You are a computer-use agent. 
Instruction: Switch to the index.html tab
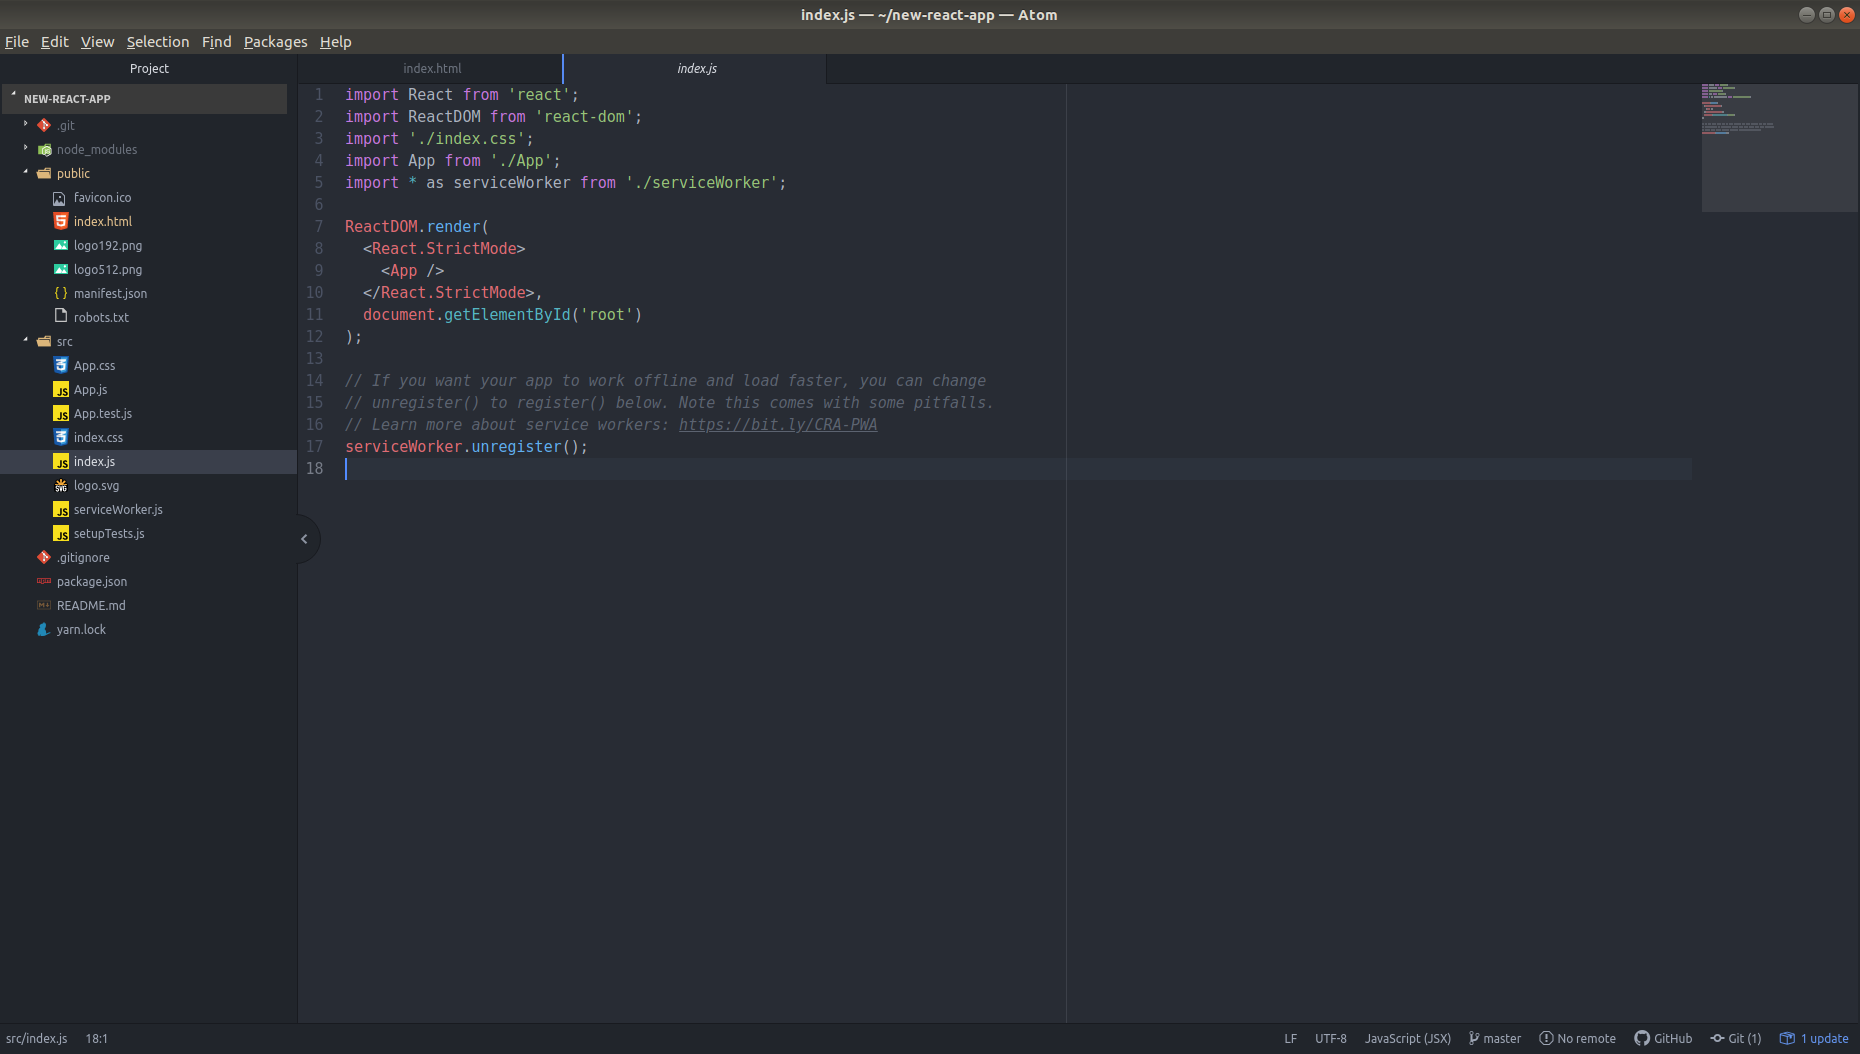(432, 68)
